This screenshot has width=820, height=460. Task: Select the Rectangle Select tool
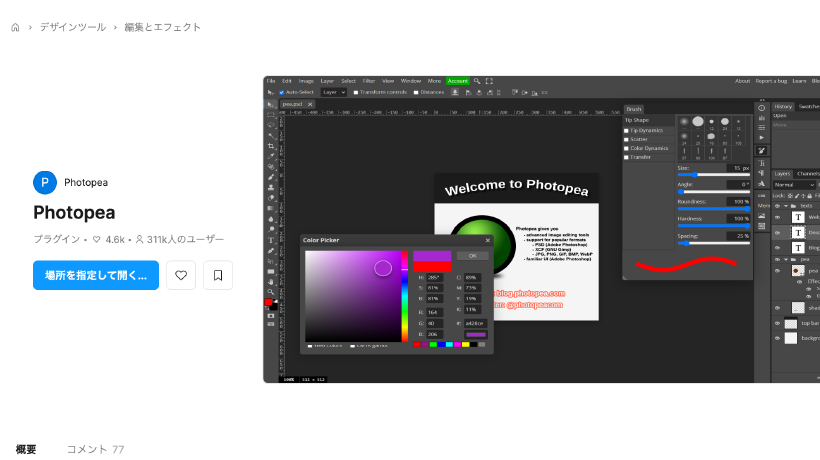coord(270,115)
